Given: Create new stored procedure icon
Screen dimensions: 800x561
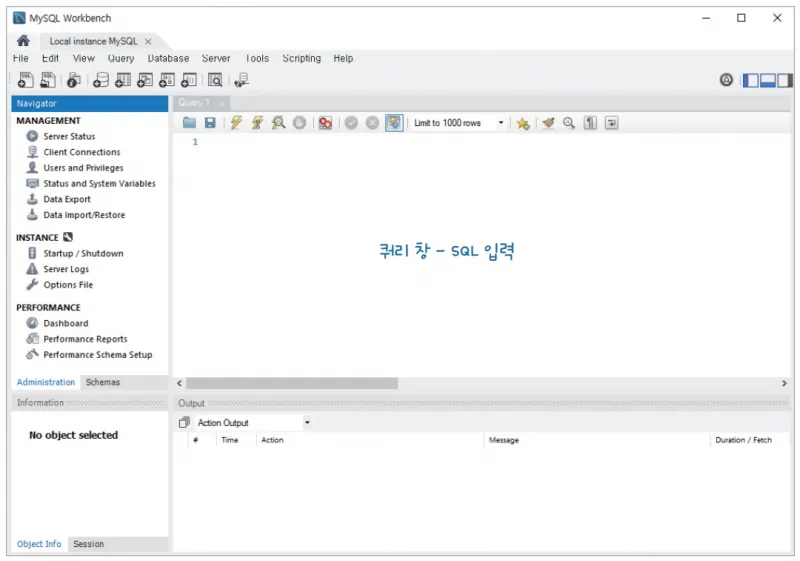Looking at the screenshot, I should (x=167, y=80).
